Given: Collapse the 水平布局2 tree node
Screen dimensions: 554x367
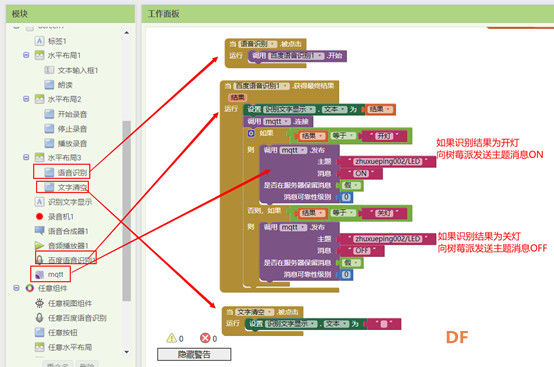Looking at the screenshot, I should click(x=26, y=99).
